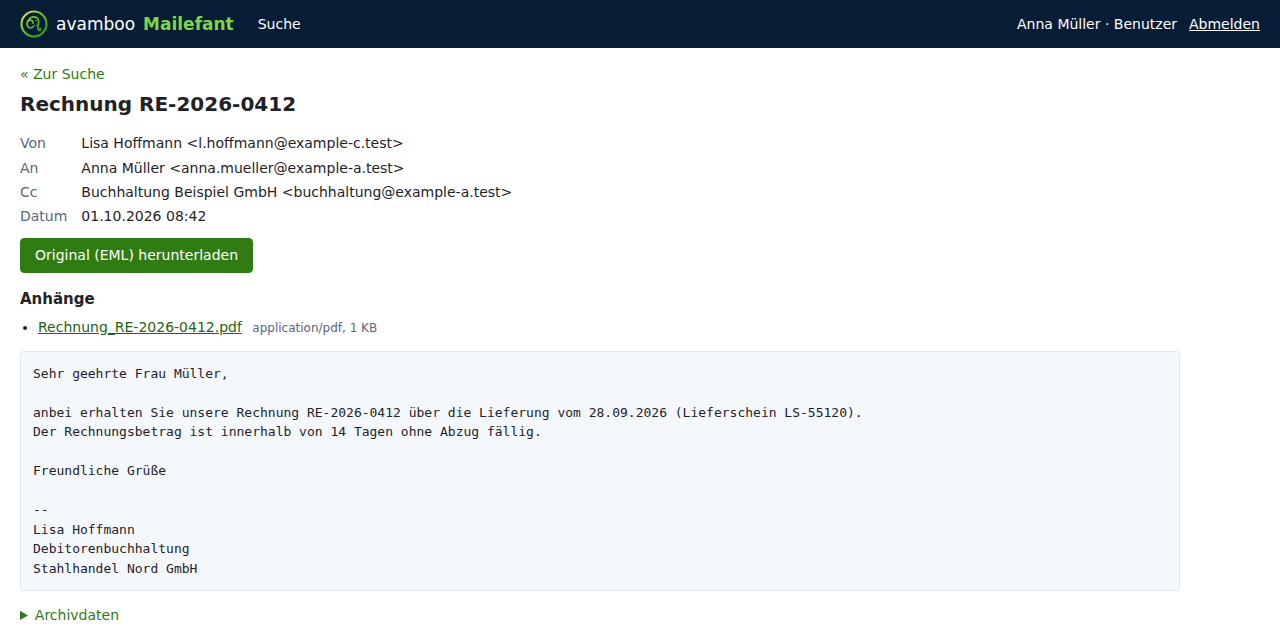Click the application/pdf, 1 KB label
Screen dimensions: 1280x640
tap(315, 328)
